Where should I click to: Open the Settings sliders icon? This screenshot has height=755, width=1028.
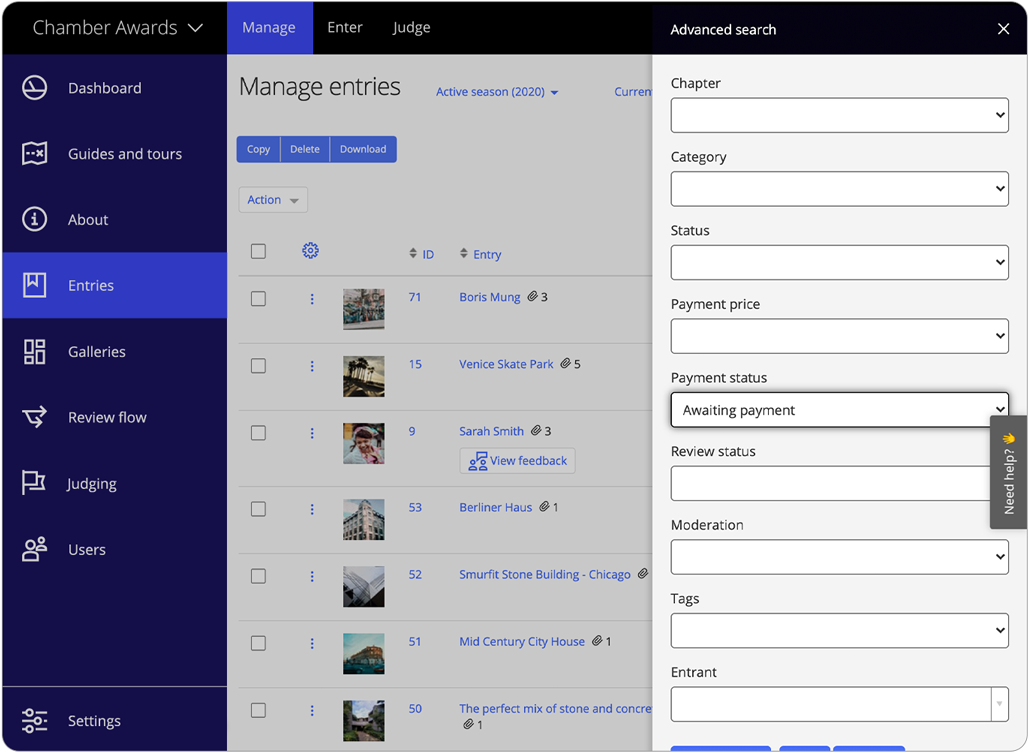pos(35,721)
